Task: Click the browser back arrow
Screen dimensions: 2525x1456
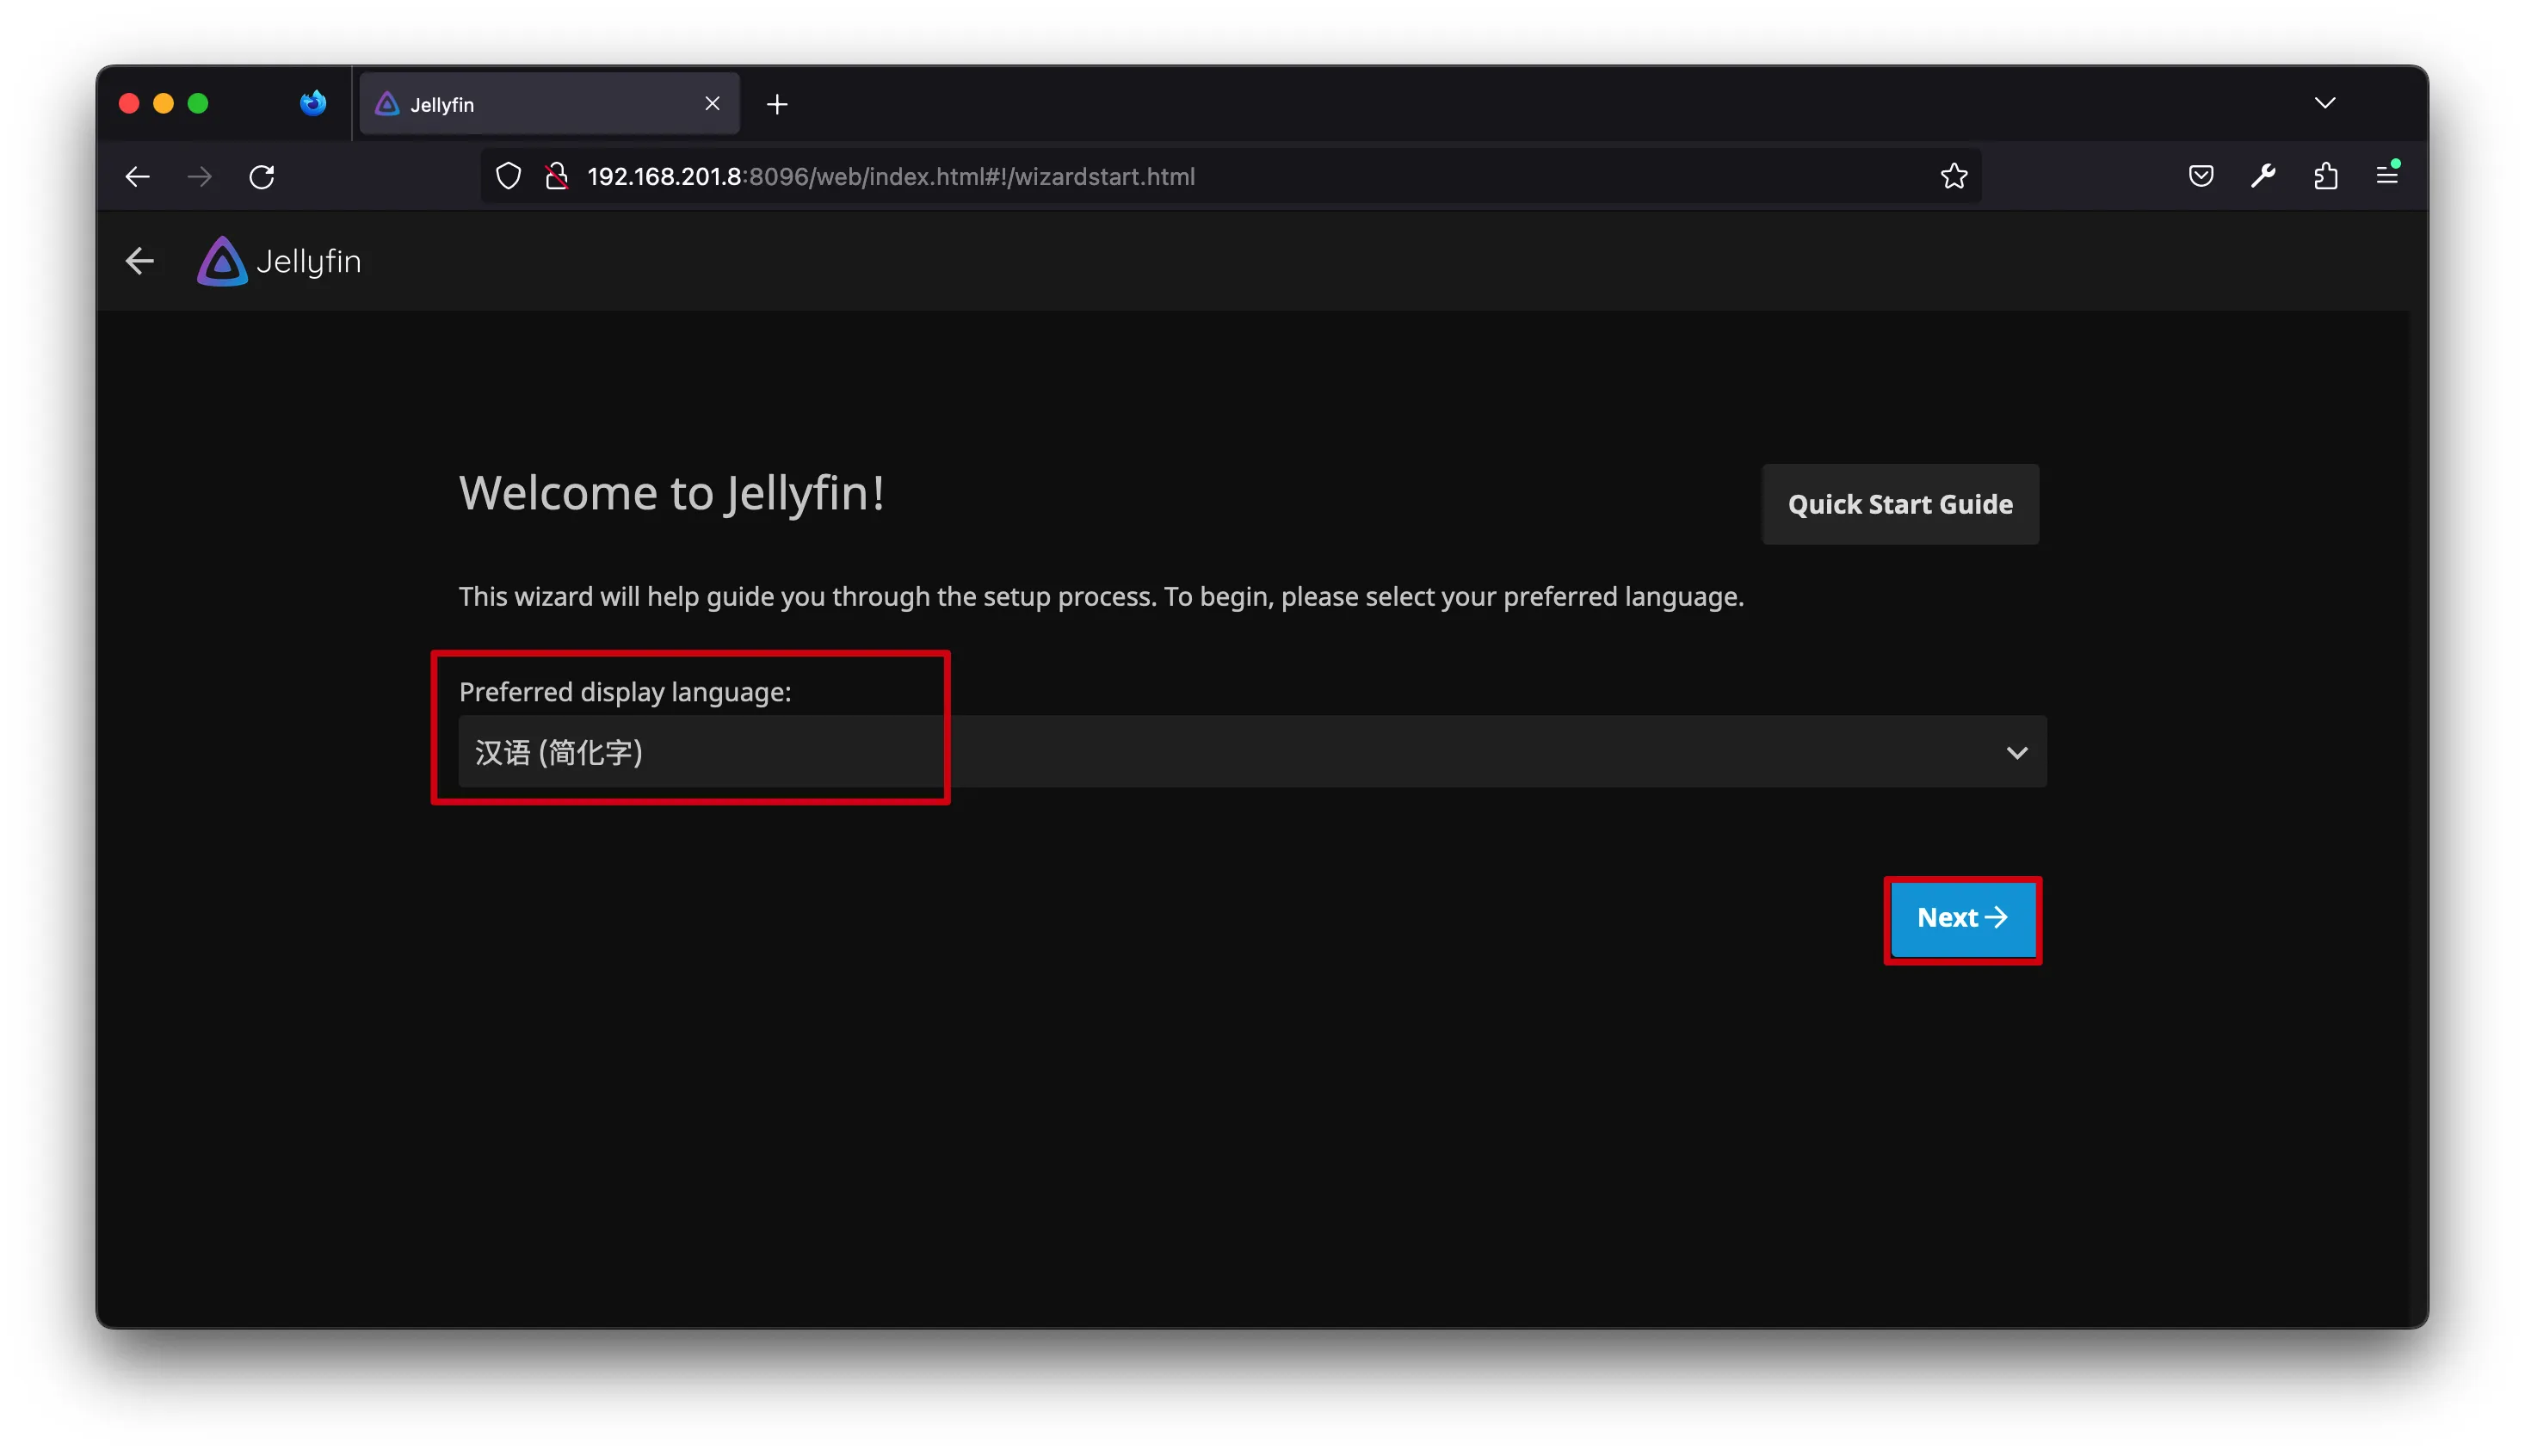Action: click(137, 177)
